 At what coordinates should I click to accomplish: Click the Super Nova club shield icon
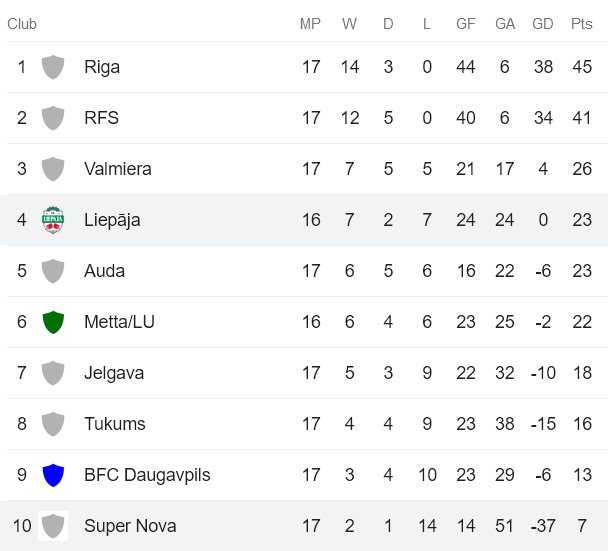pos(53,526)
